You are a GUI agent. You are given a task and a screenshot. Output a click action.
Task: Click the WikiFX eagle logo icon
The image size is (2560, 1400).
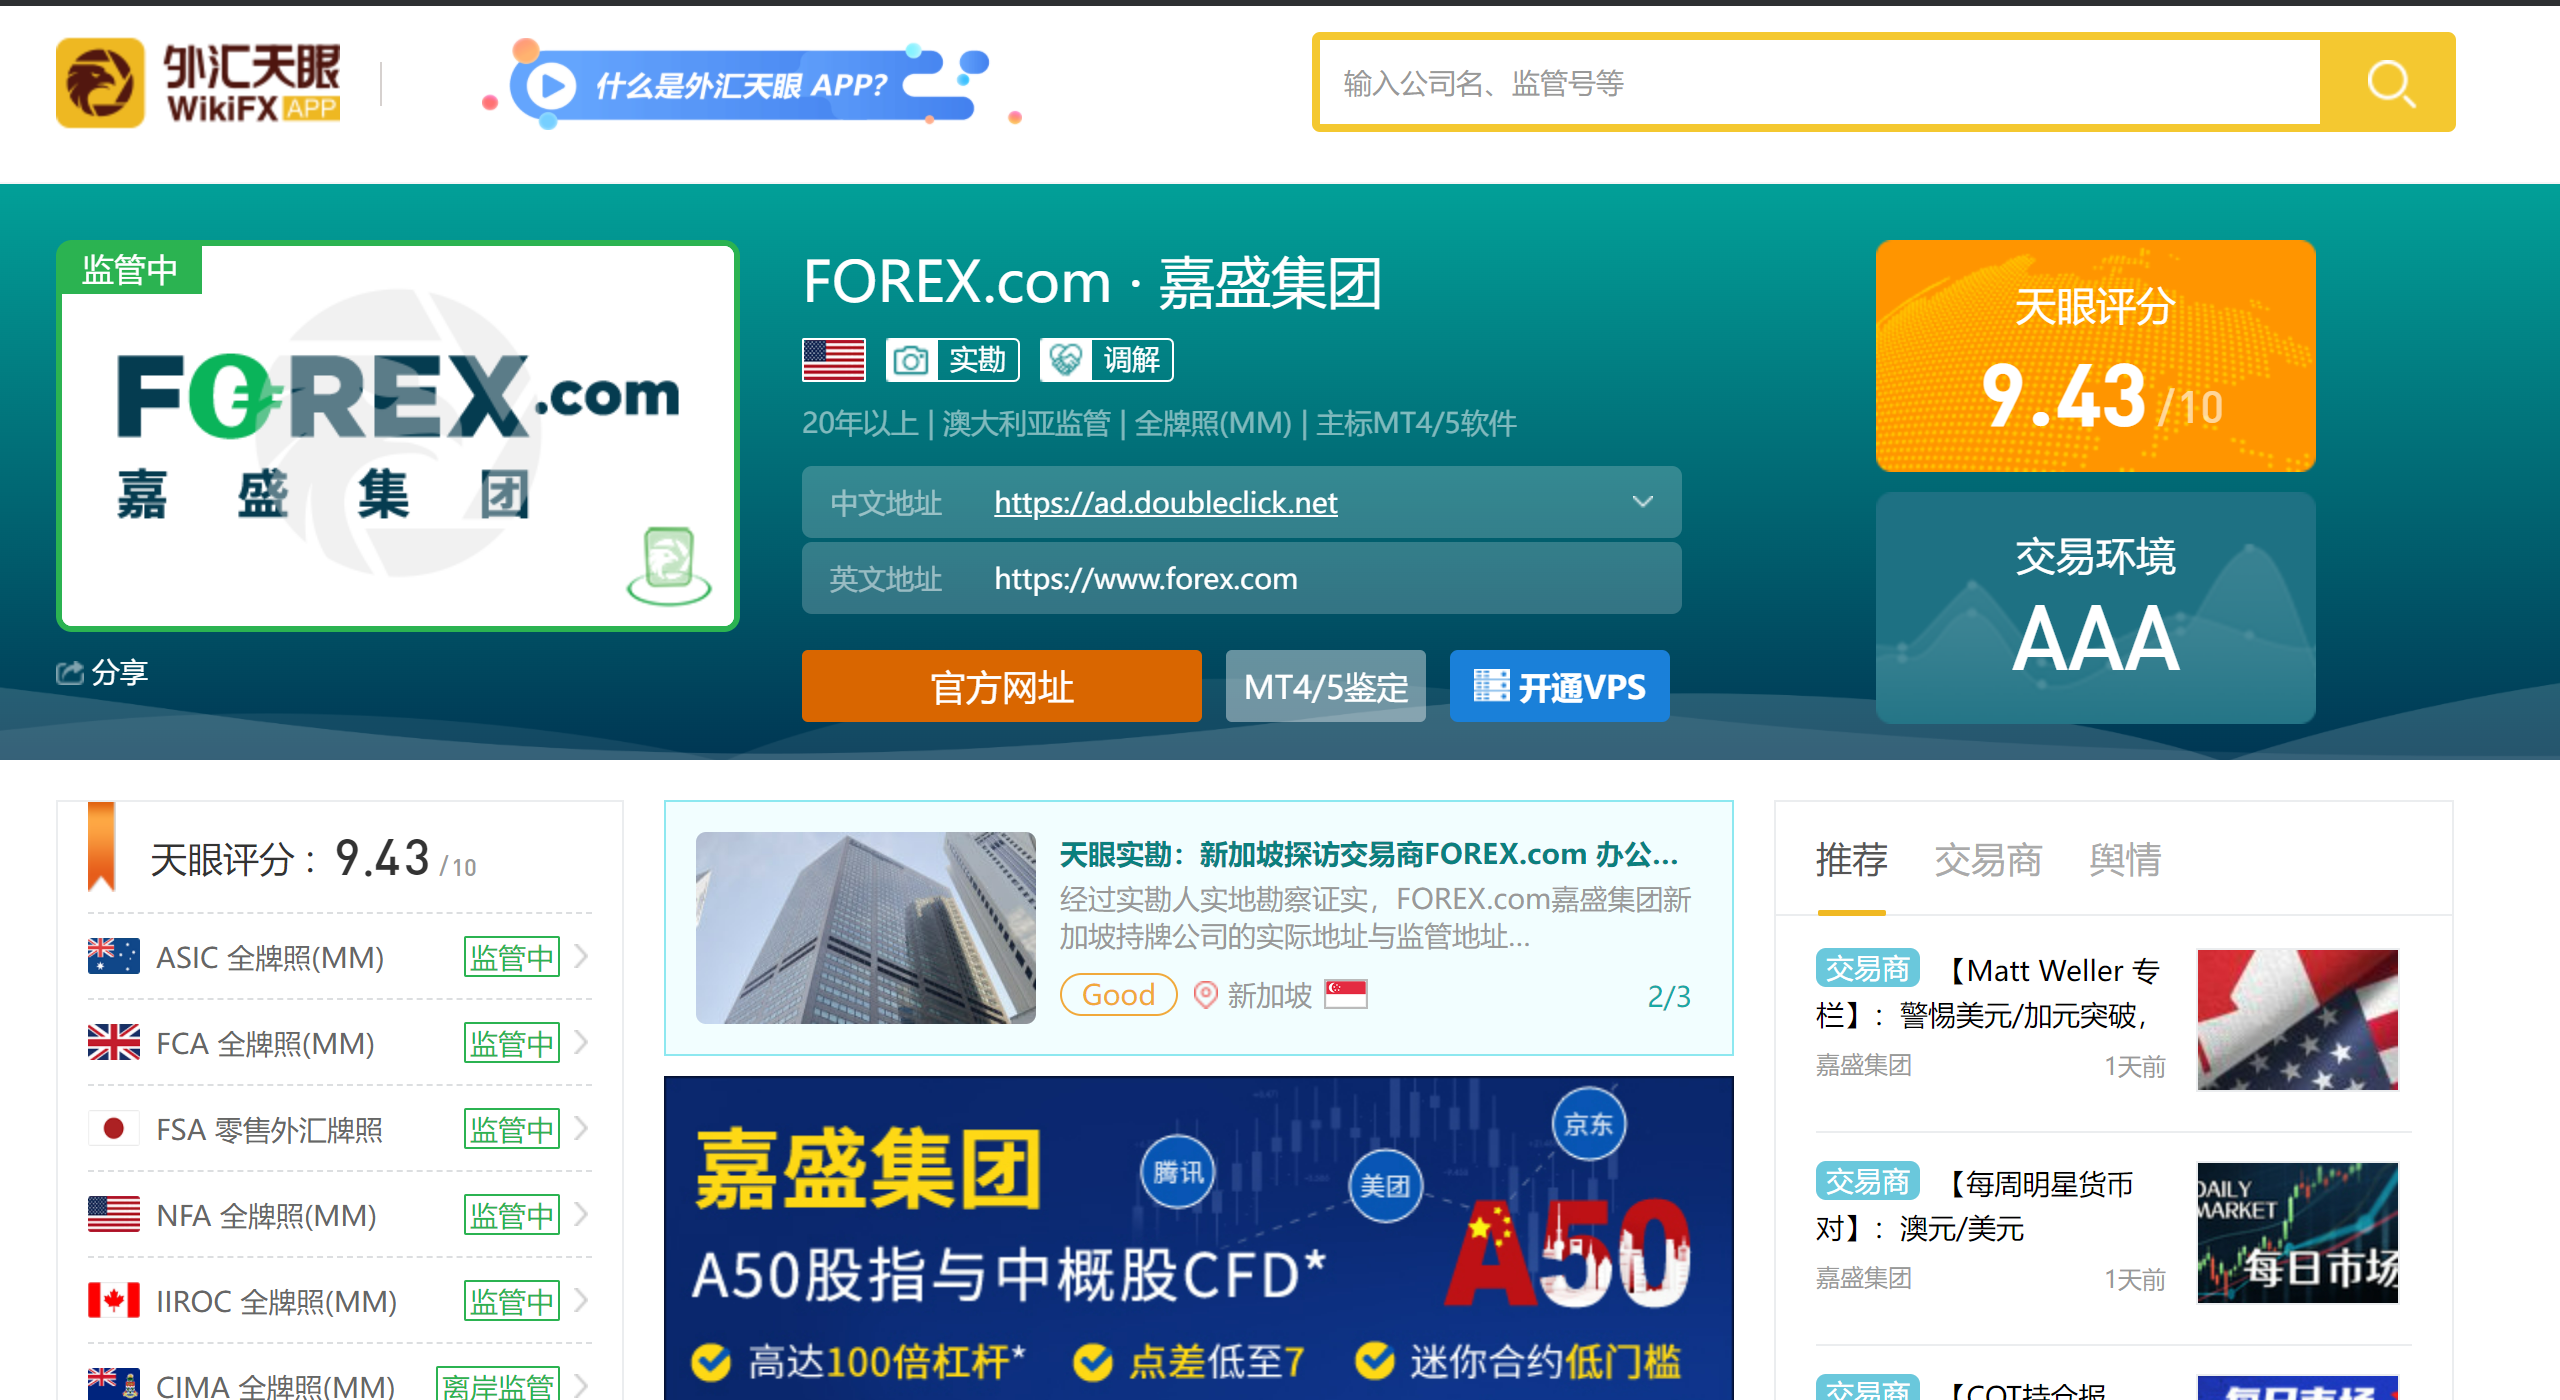pyautogui.click(x=100, y=83)
